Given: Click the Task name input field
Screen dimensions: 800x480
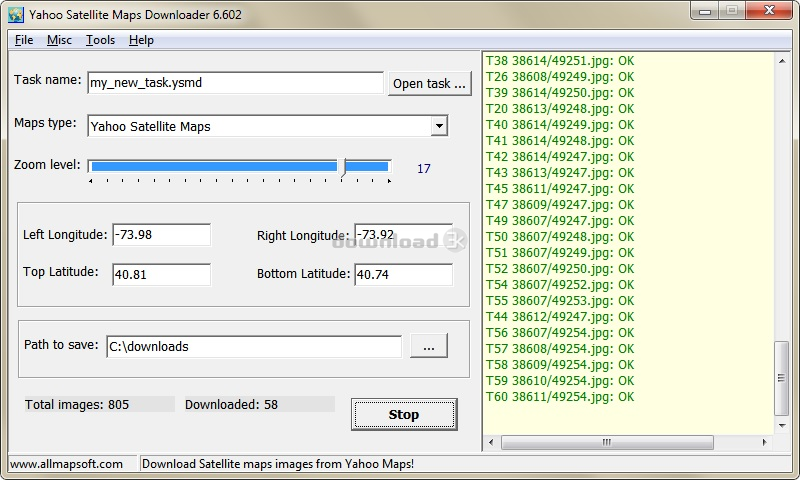Looking at the screenshot, I should pos(235,83).
